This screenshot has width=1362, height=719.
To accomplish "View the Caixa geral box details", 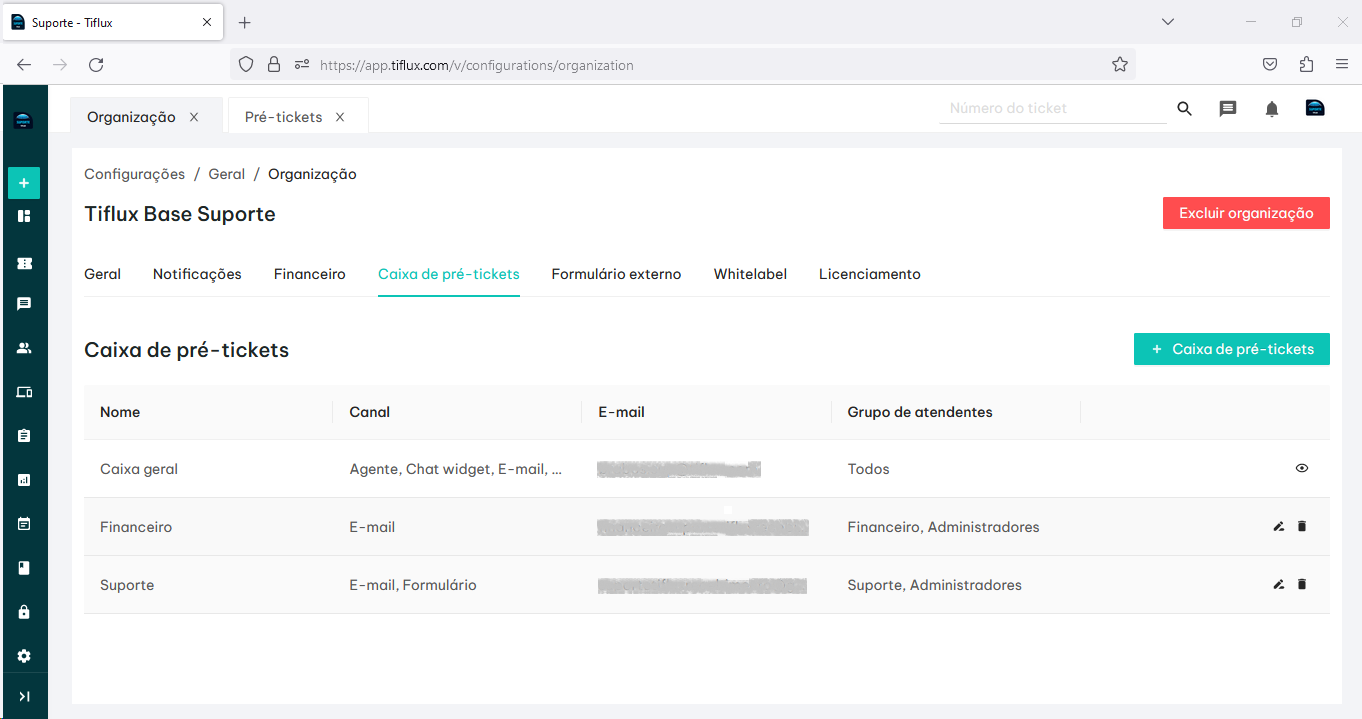I will (1301, 468).
